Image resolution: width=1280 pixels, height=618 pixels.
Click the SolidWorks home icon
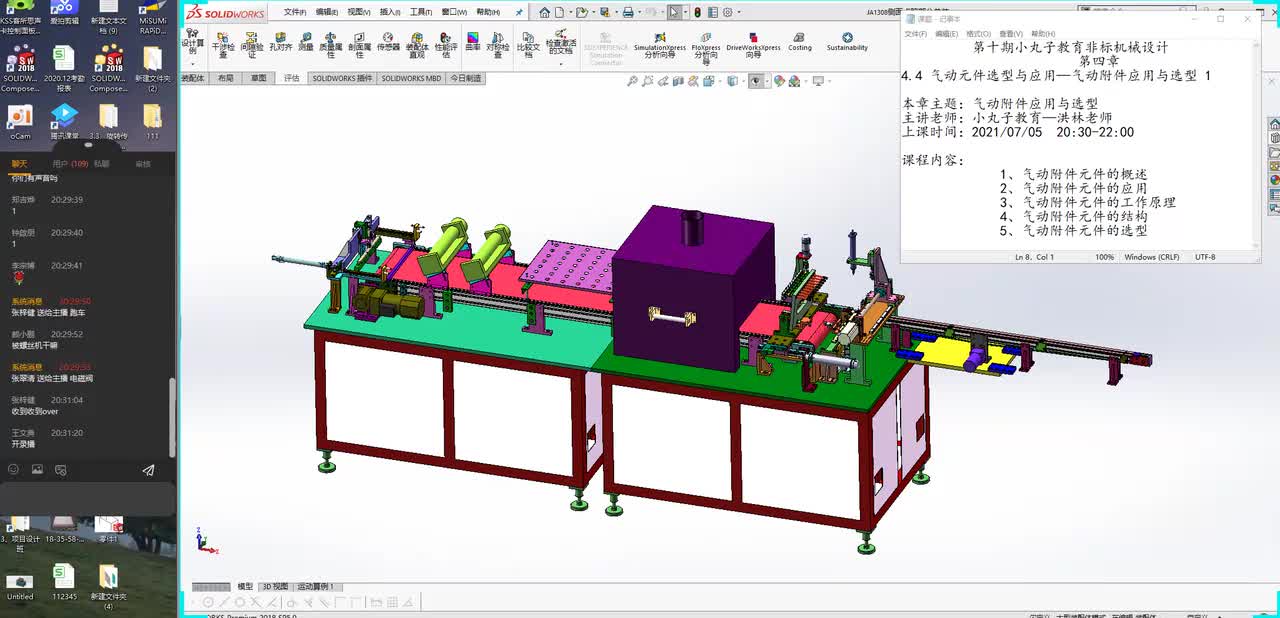point(544,12)
